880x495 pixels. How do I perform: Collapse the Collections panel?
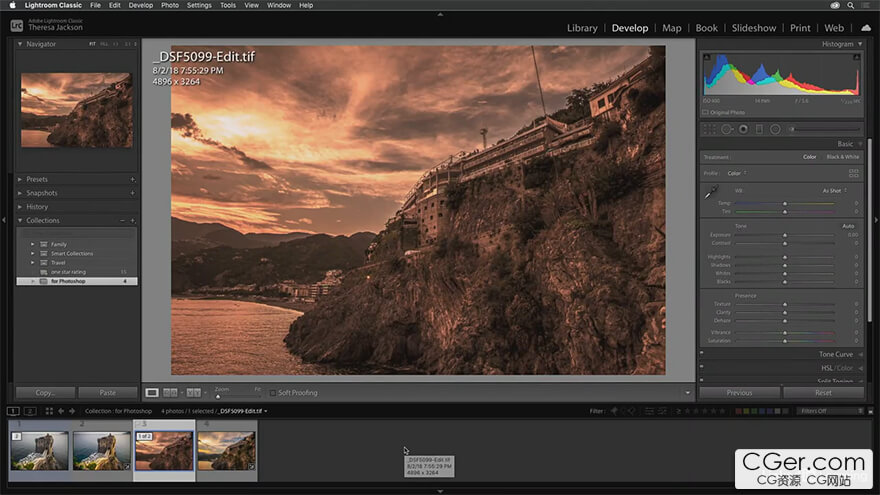pyautogui.click(x=20, y=221)
